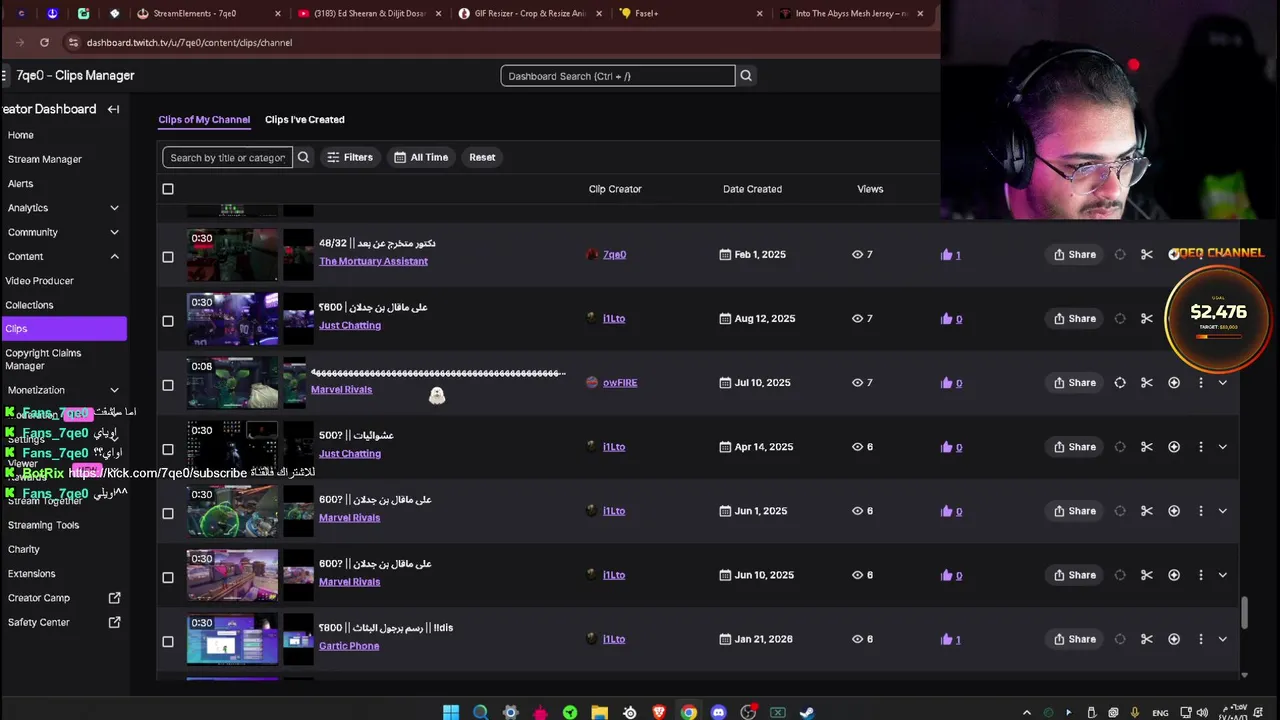Click the browser reload icon
The height and width of the screenshot is (720, 1280).
click(44, 43)
